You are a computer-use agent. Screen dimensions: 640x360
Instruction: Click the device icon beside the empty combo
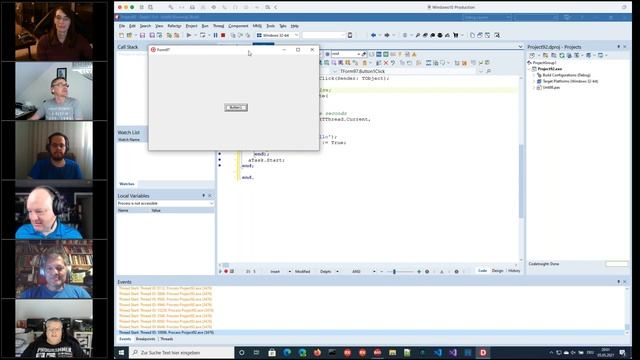(x=350, y=36)
